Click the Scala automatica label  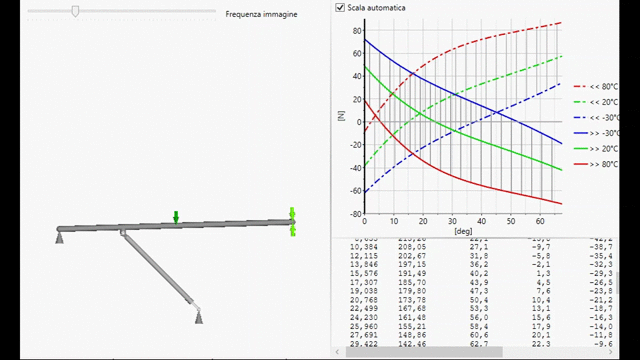pos(376,8)
